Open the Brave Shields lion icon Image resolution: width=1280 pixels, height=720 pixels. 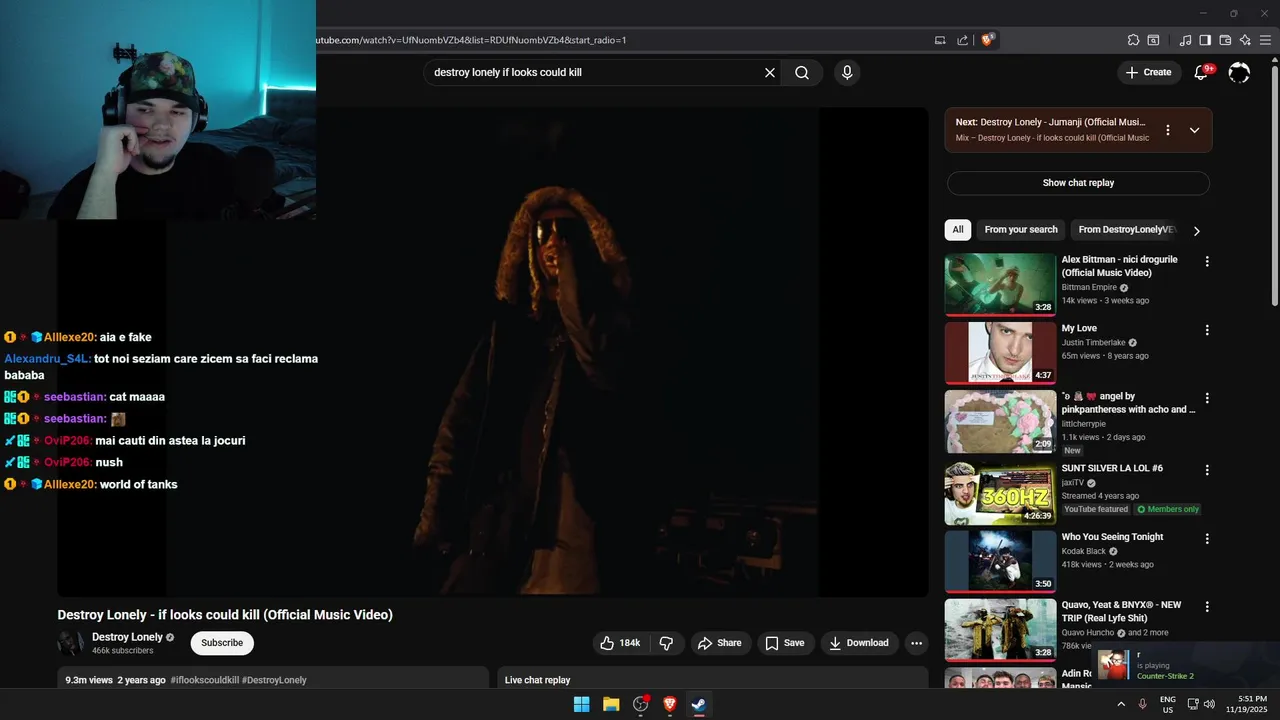click(988, 40)
